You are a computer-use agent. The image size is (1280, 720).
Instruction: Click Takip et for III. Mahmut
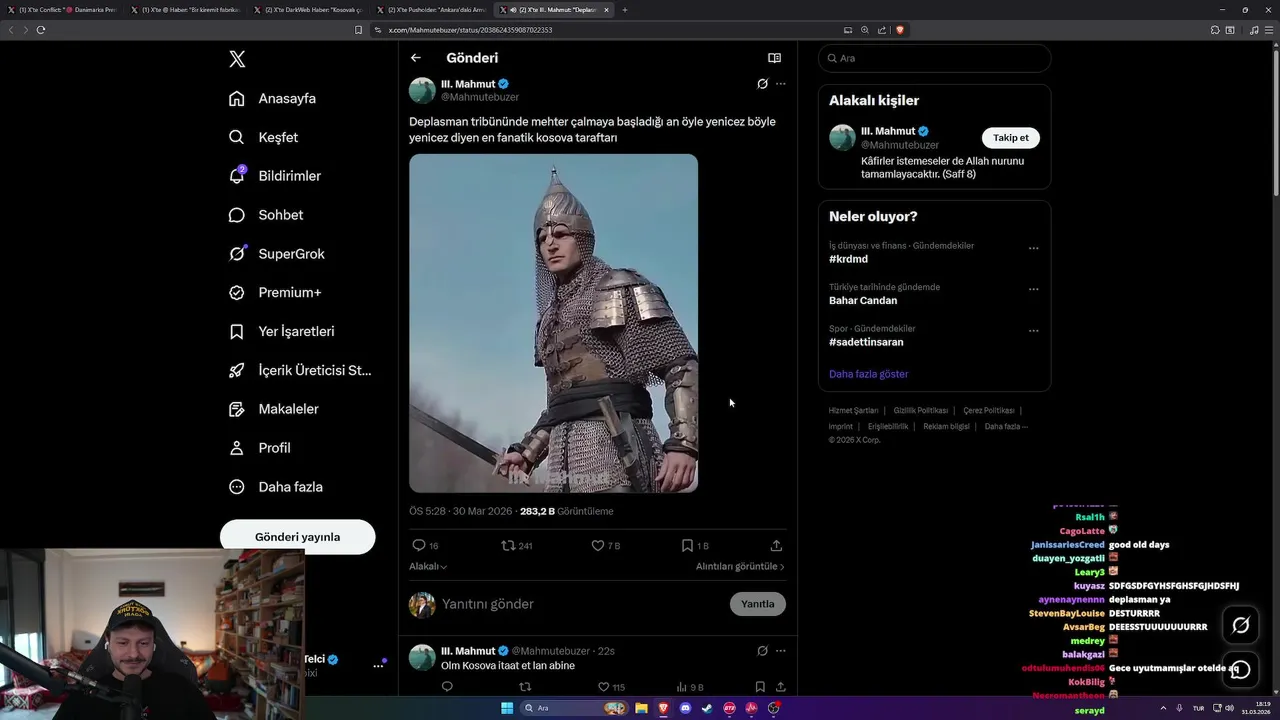[1011, 138]
